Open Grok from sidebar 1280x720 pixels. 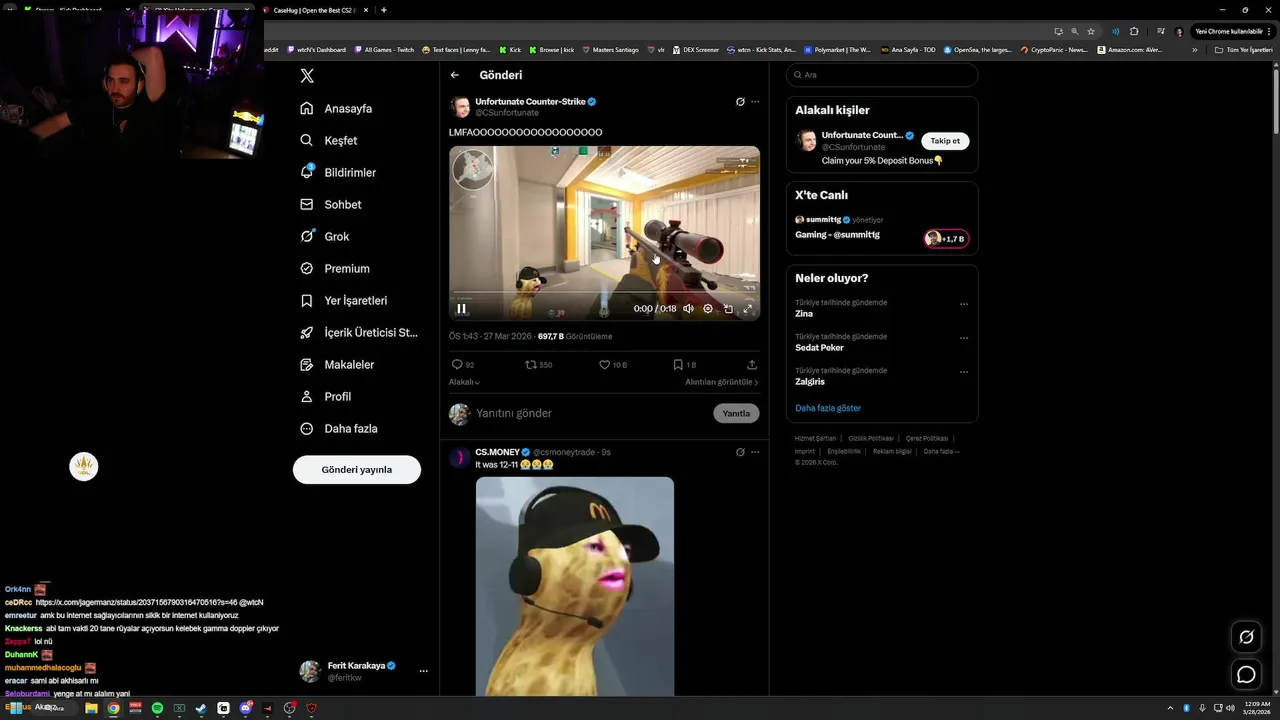pyautogui.click(x=325, y=237)
